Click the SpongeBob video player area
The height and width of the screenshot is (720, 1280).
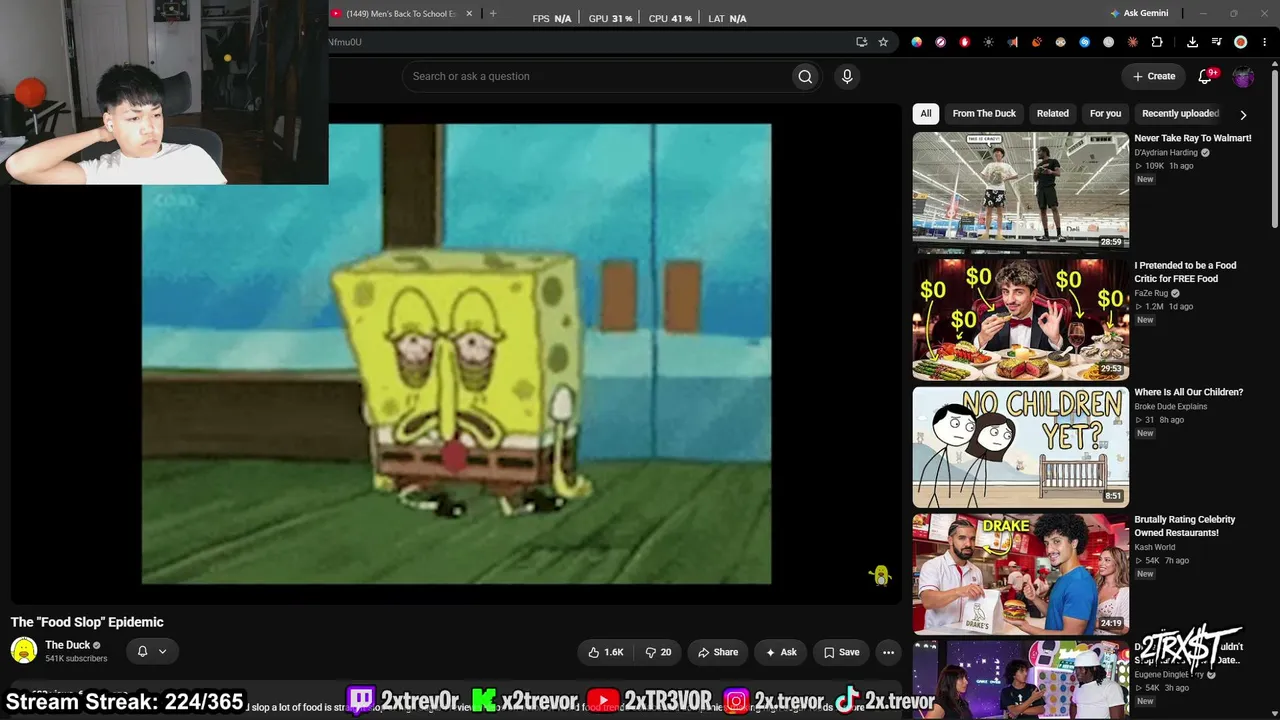point(456,354)
